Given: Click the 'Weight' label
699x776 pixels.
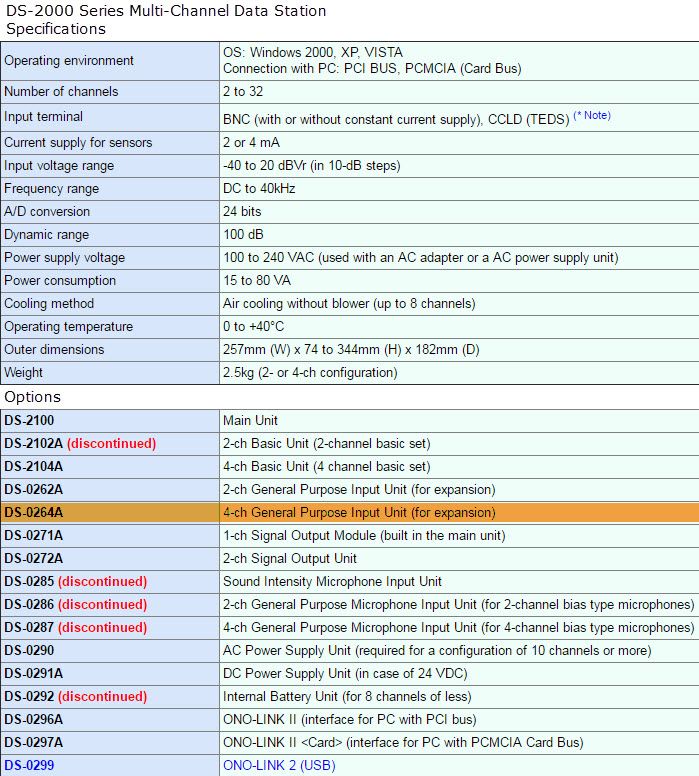Looking at the screenshot, I should pos(23,373).
